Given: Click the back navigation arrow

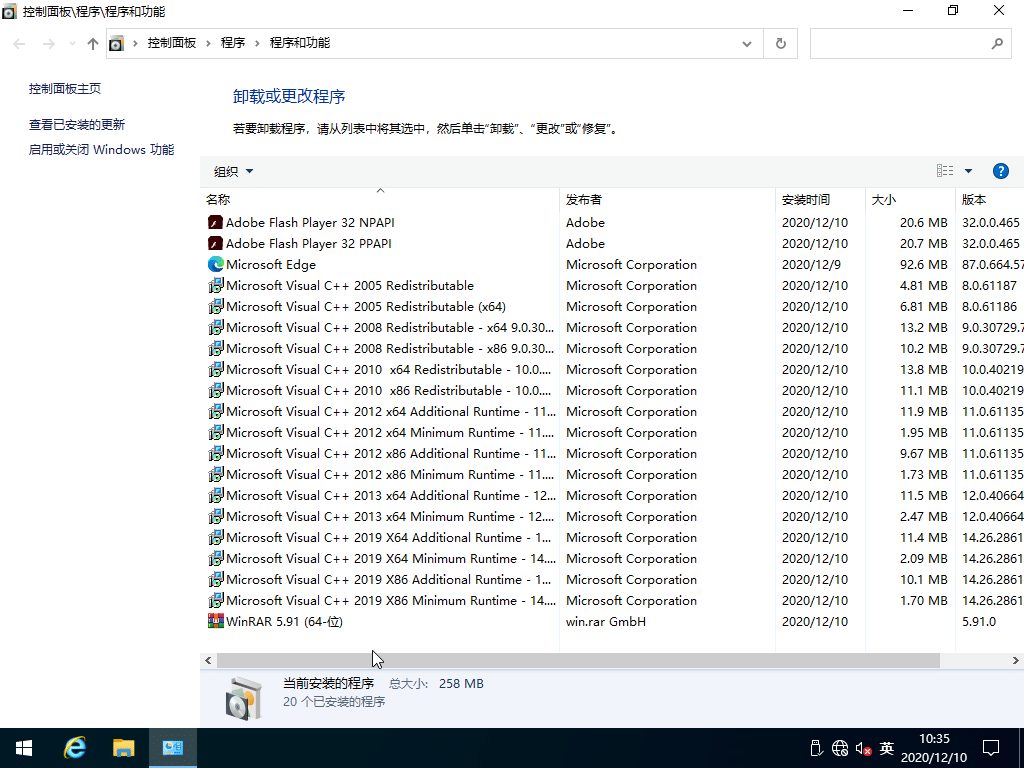Looking at the screenshot, I should (x=18, y=44).
